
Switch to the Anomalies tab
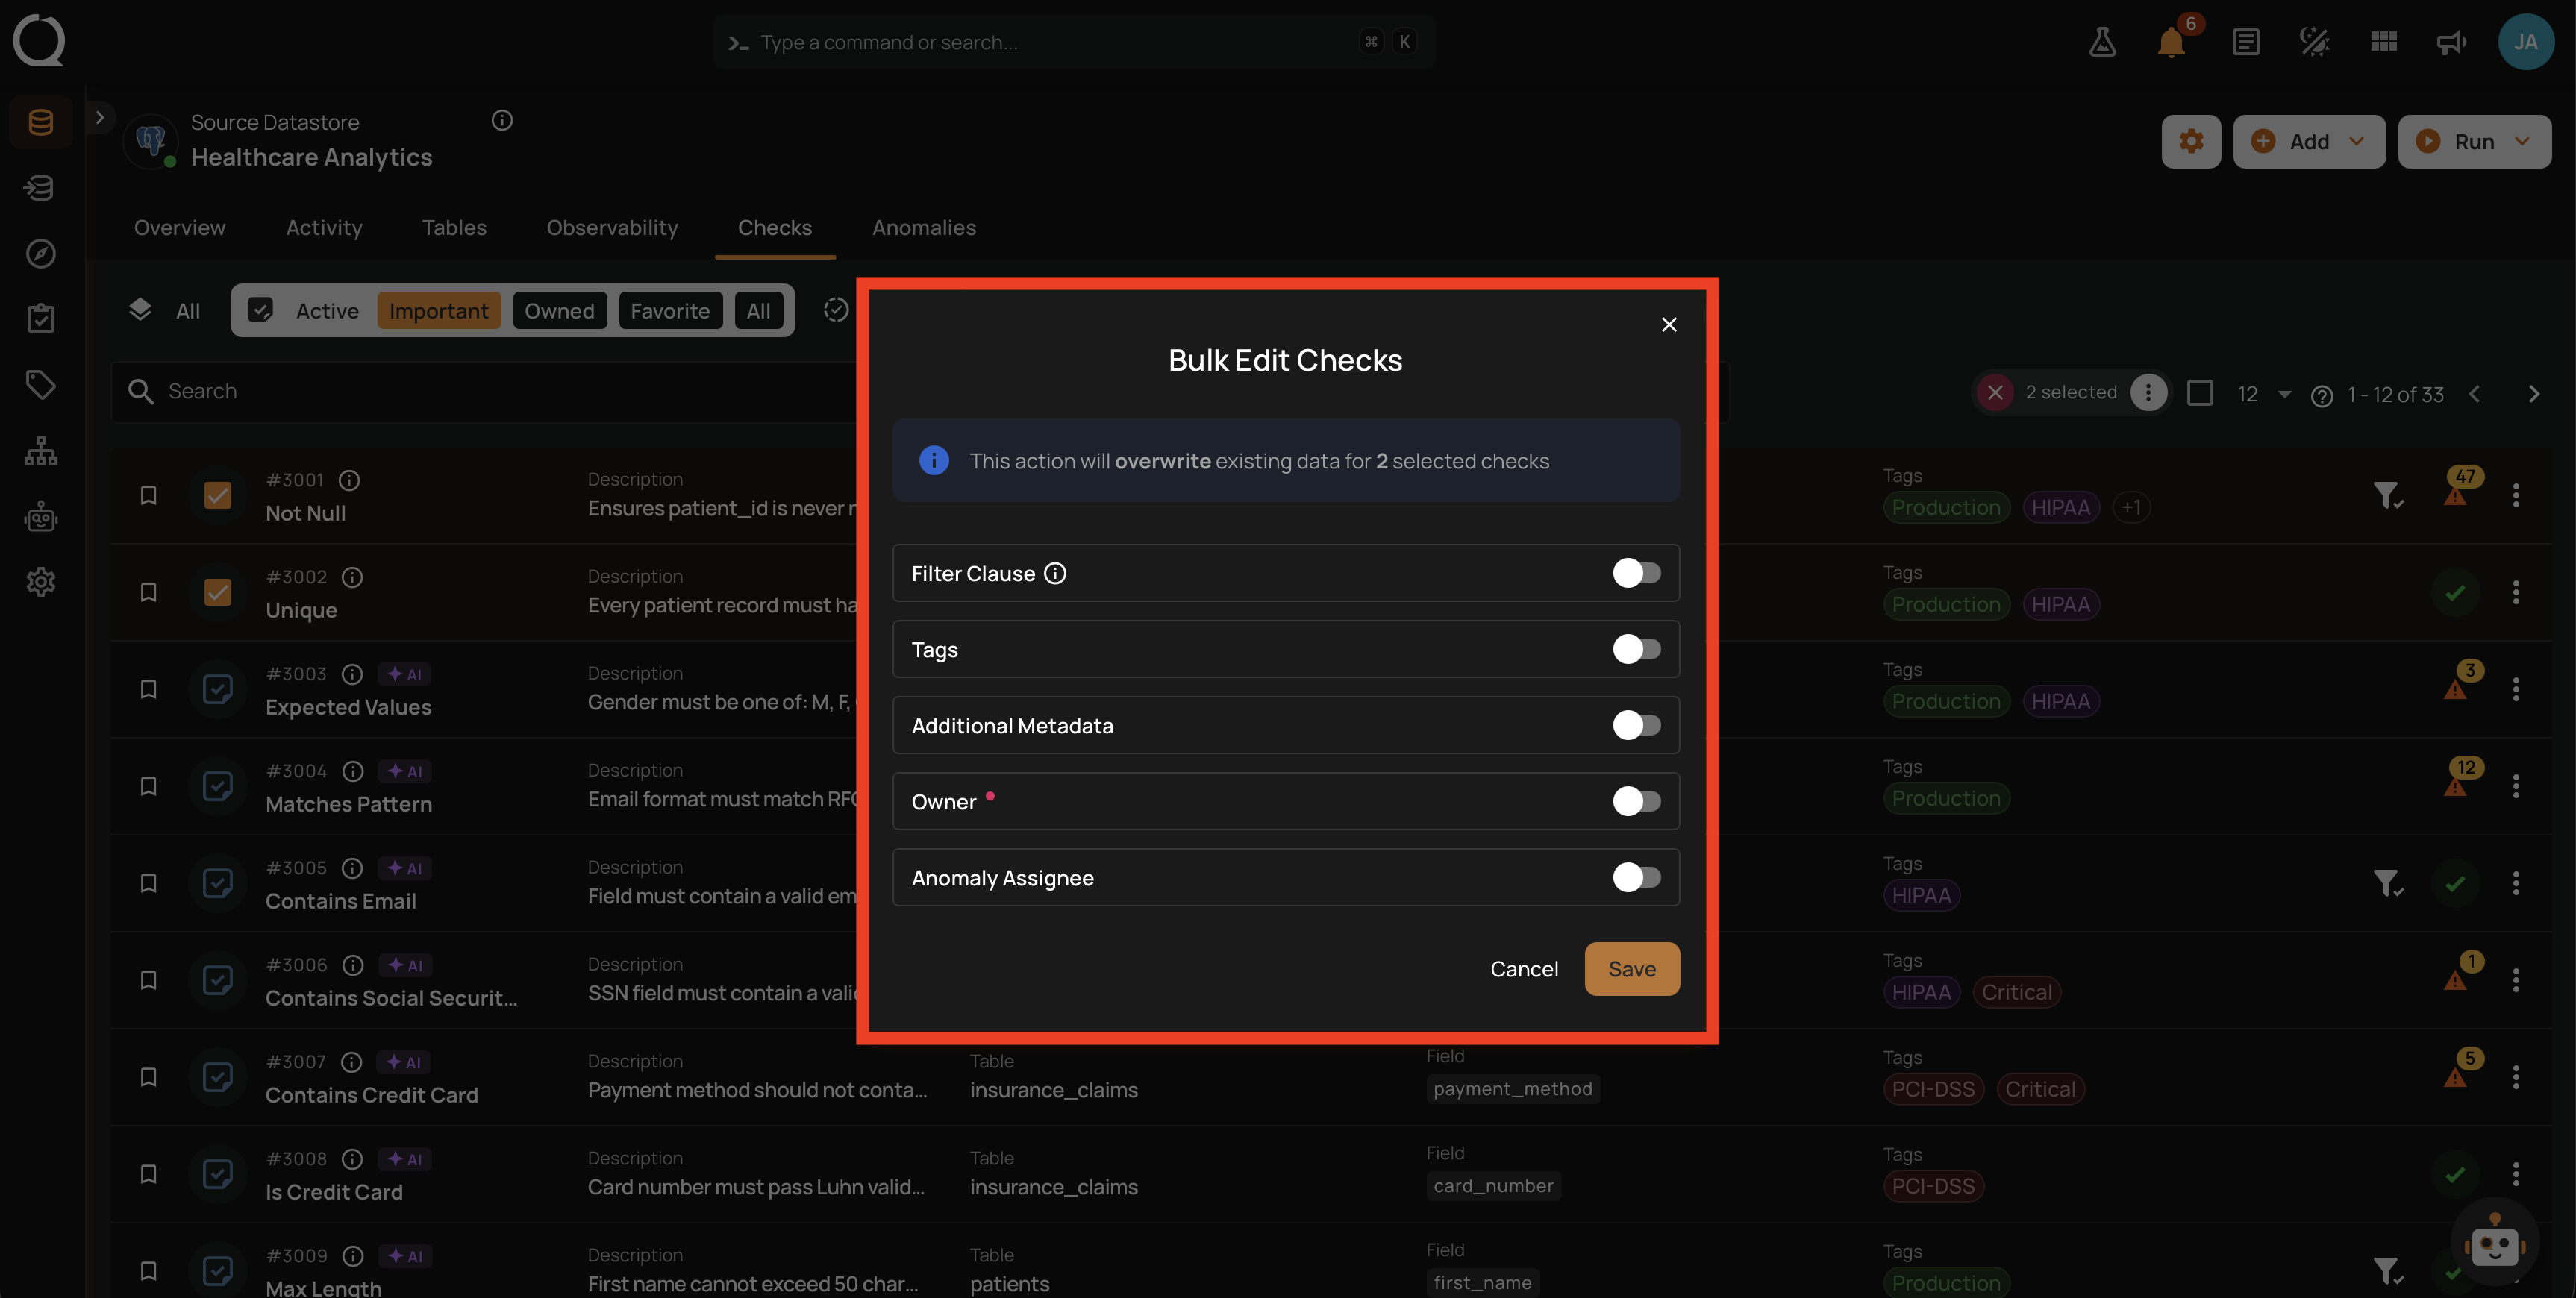click(x=924, y=227)
